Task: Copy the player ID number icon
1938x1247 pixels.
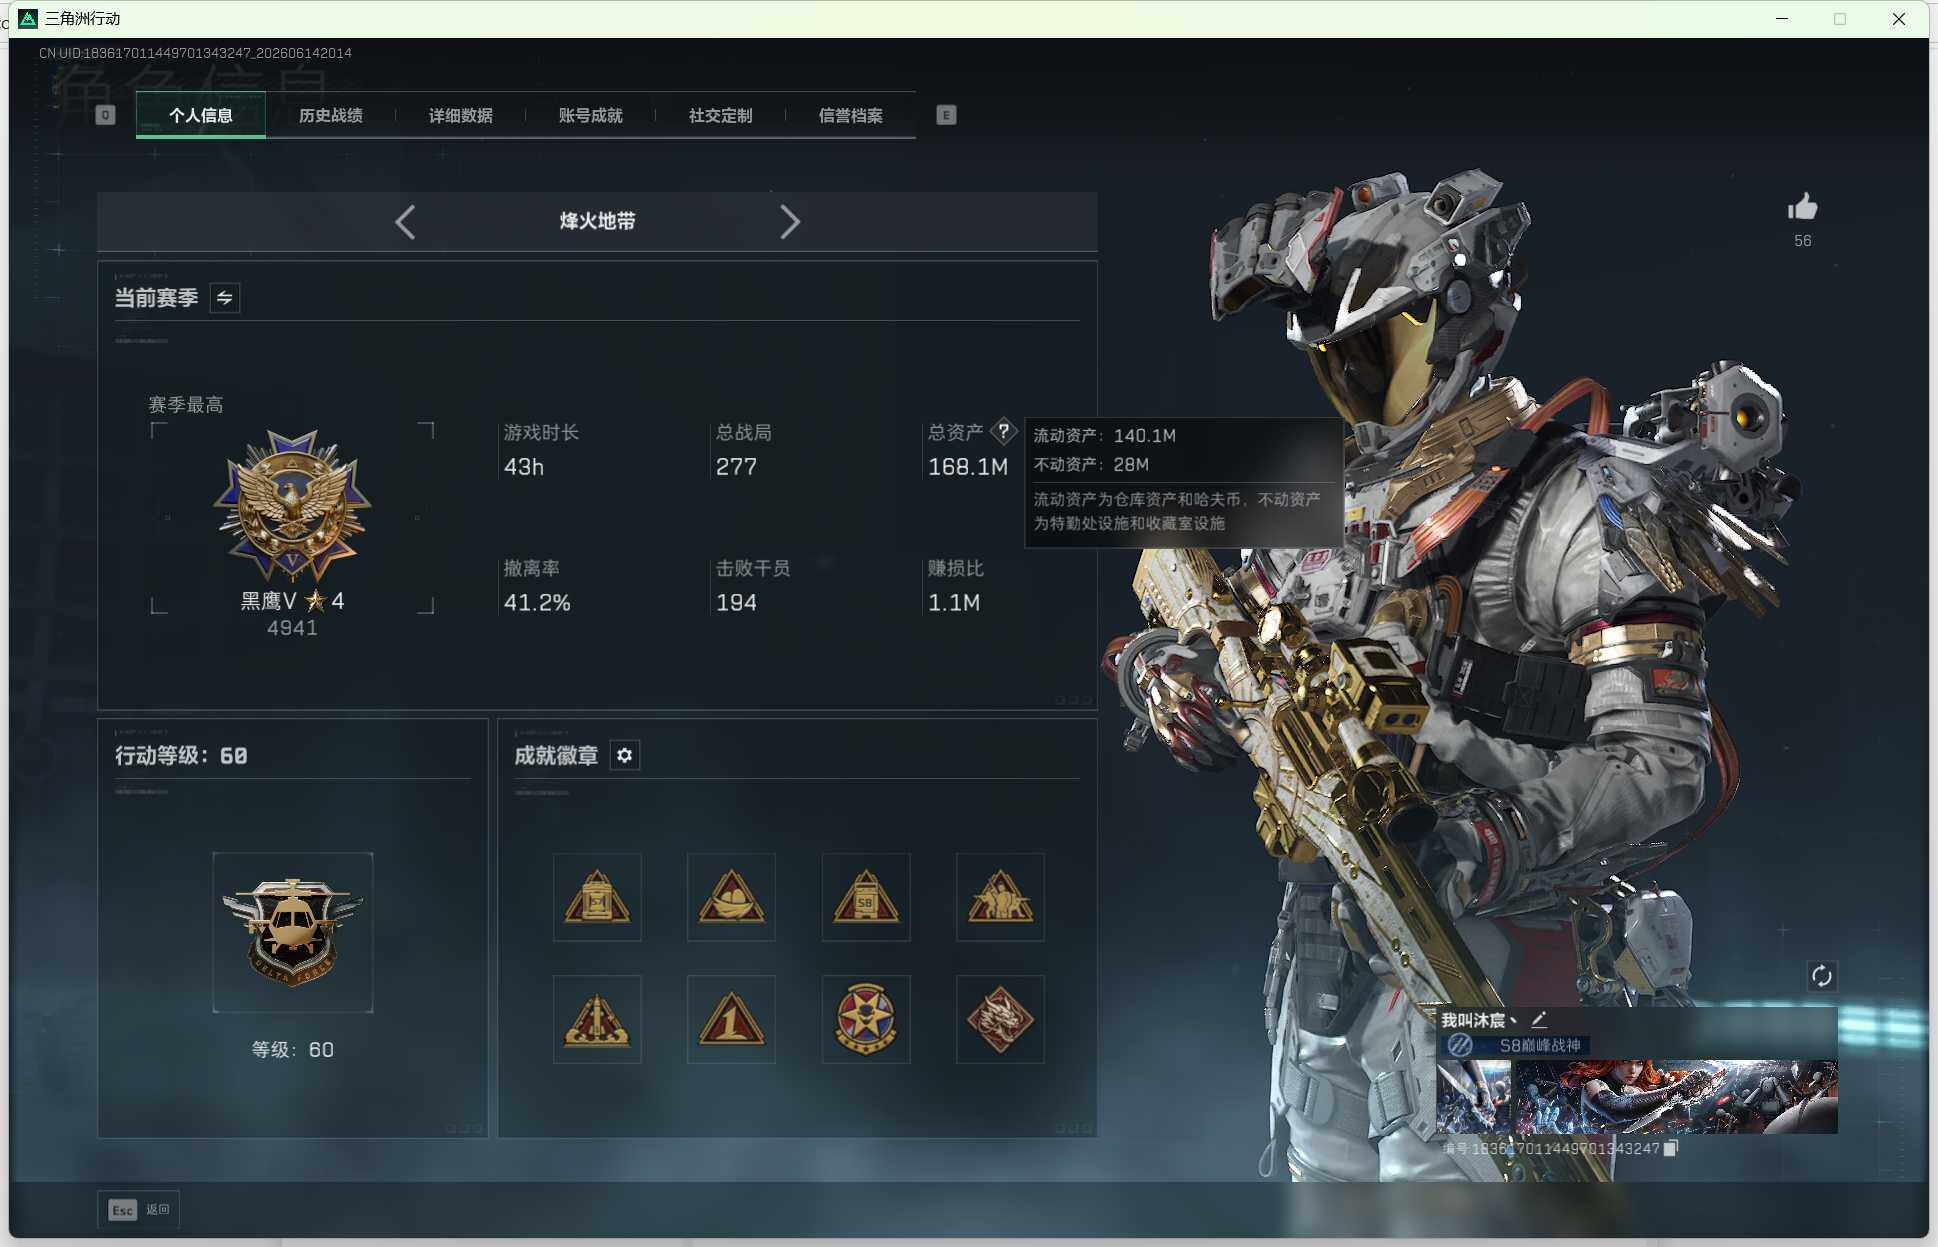Action: [1670, 1148]
